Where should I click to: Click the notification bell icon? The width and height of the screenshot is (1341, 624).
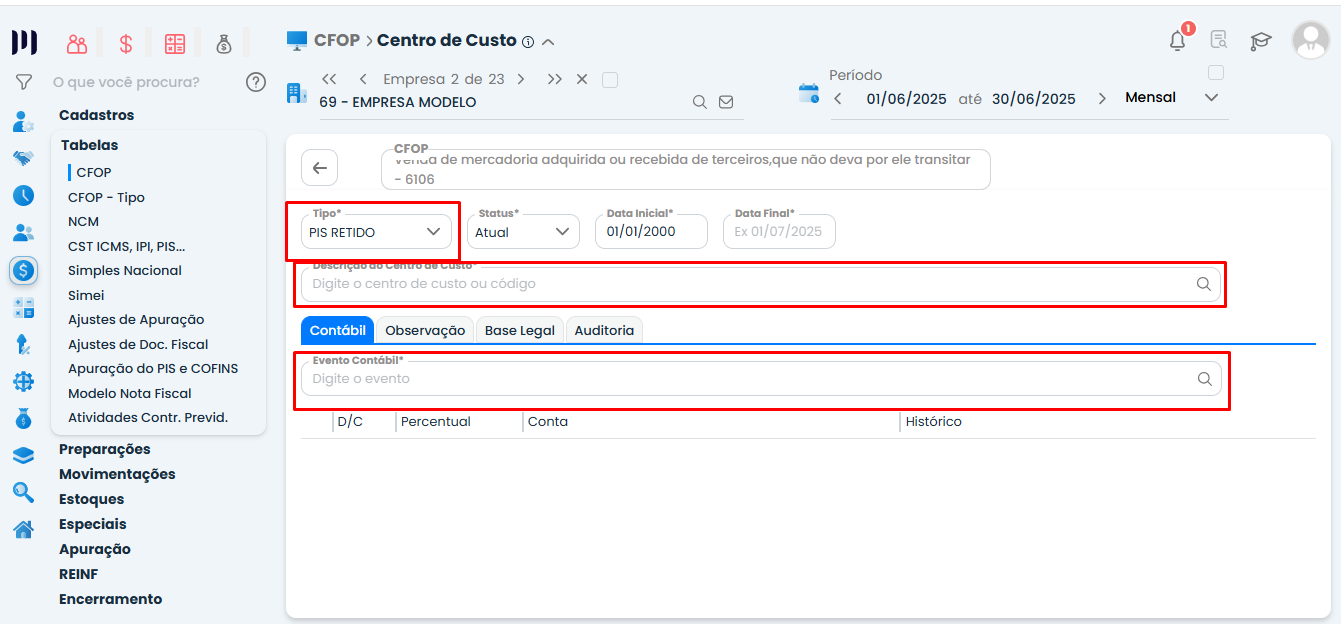pyautogui.click(x=1178, y=41)
